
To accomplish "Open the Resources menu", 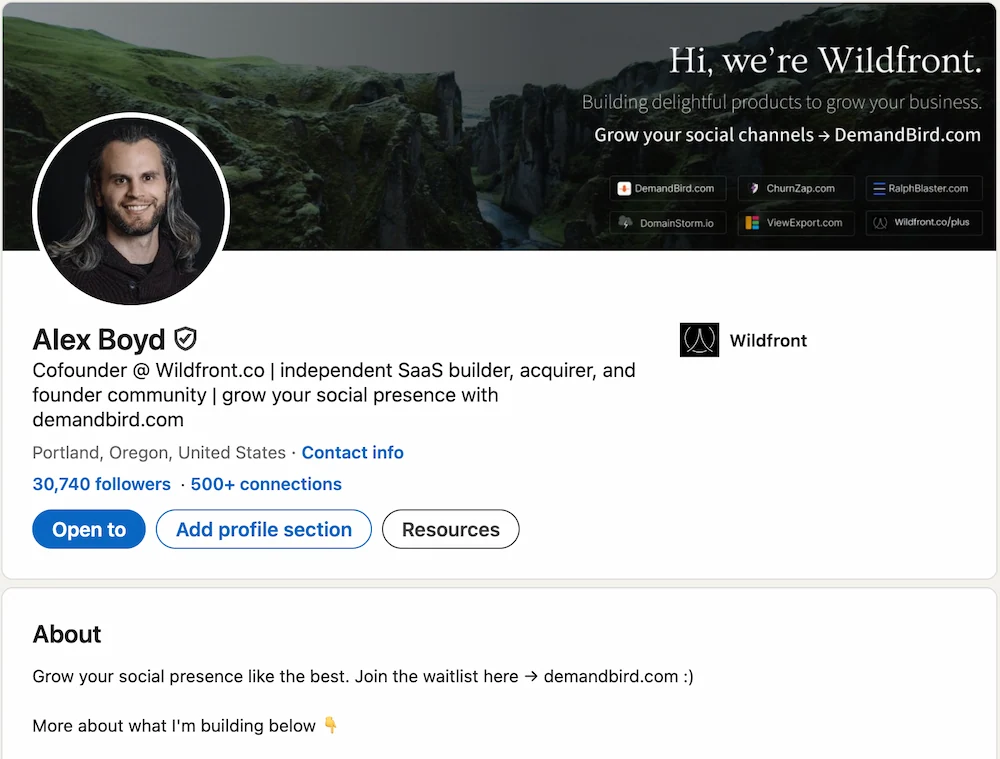I will pos(450,529).
